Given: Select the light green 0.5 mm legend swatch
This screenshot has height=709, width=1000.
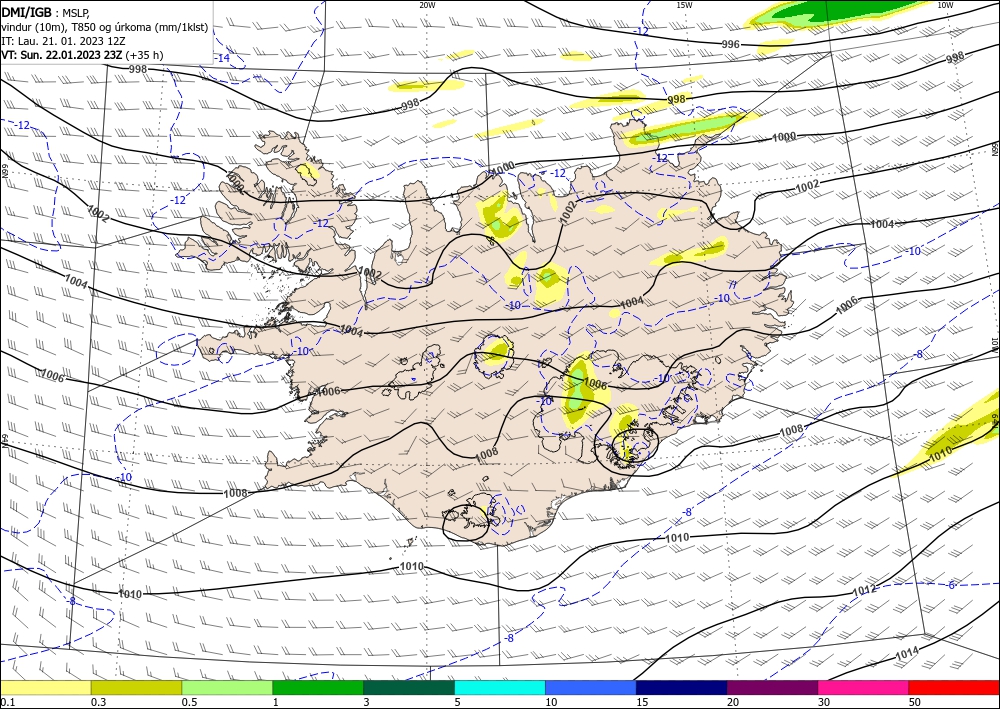Looking at the screenshot, I should 227,687.
